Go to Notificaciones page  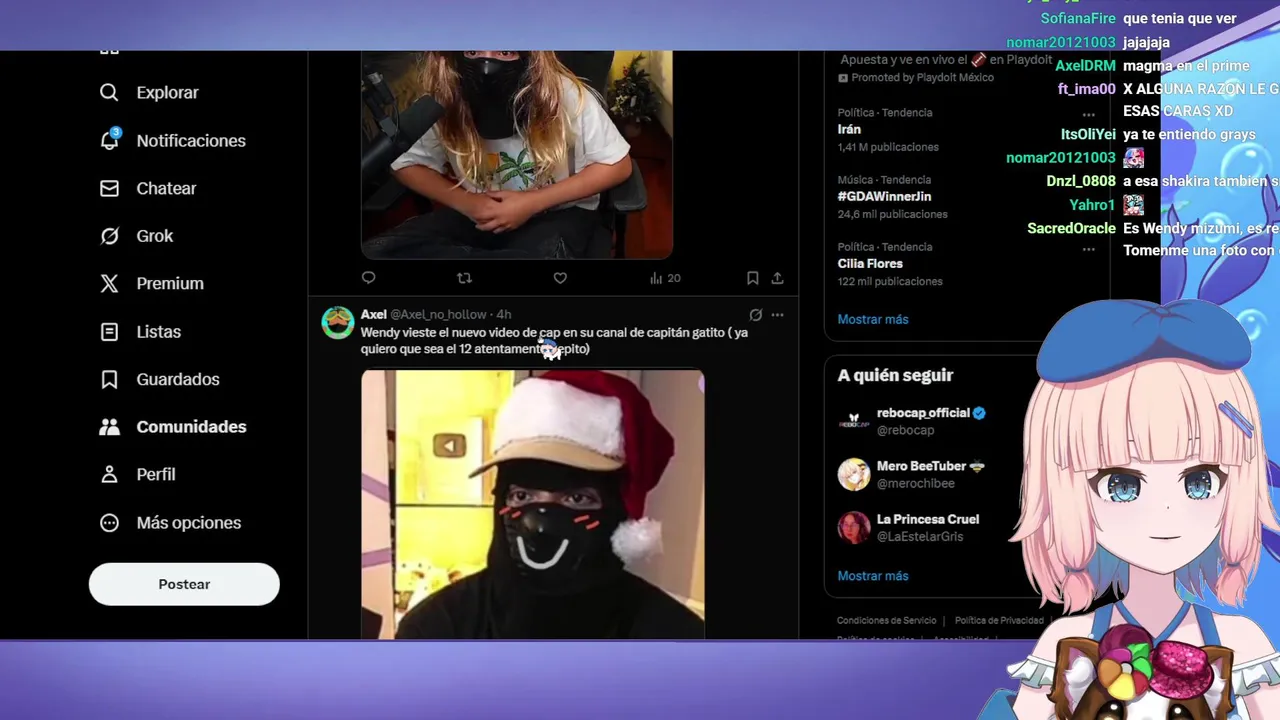[x=191, y=140]
